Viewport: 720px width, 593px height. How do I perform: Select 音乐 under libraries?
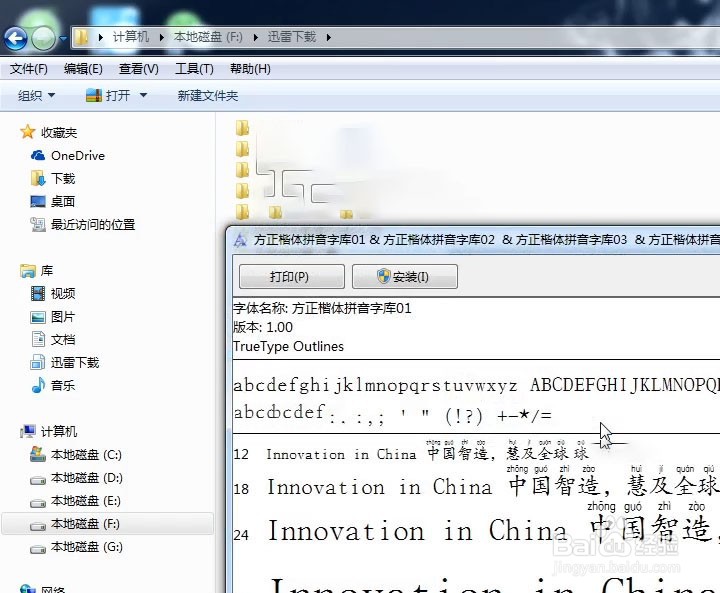(x=62, y=385)
